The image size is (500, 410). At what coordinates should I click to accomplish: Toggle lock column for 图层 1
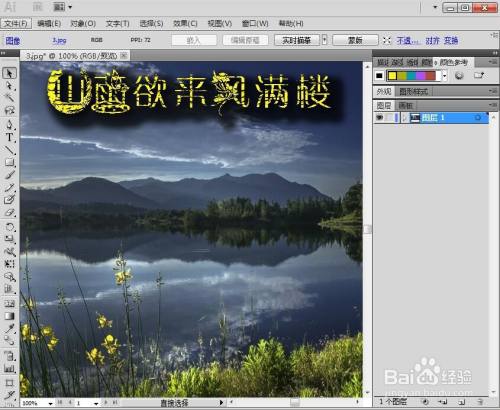click(x=389, y=118)
